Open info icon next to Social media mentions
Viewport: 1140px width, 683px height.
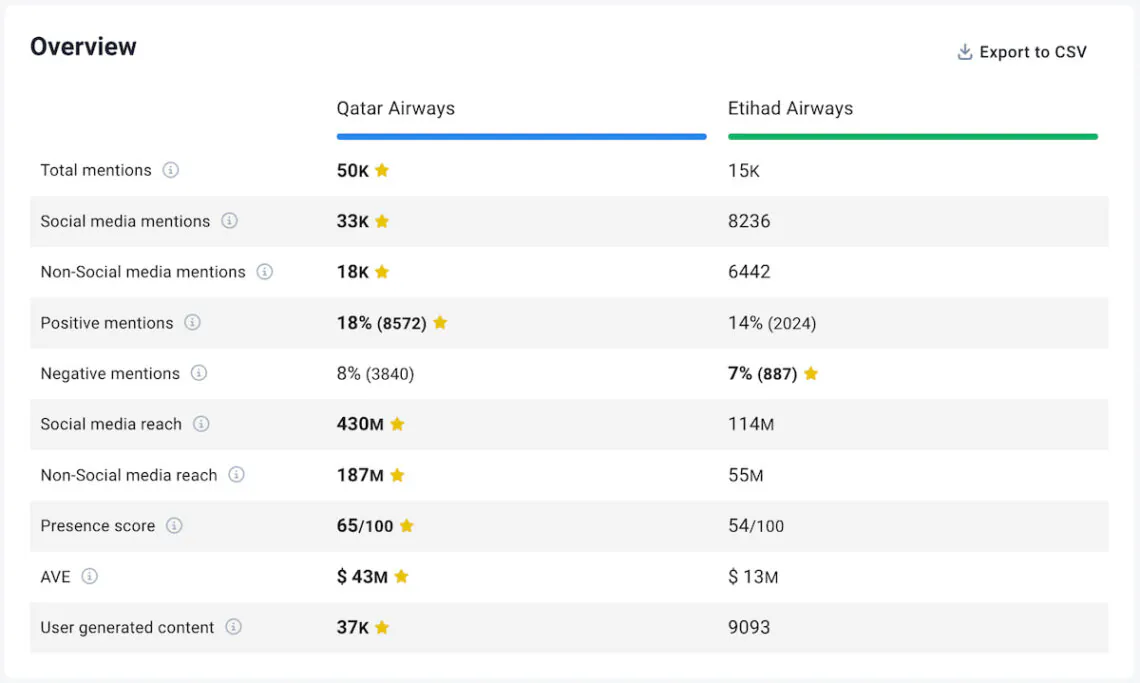click(229, 220)
